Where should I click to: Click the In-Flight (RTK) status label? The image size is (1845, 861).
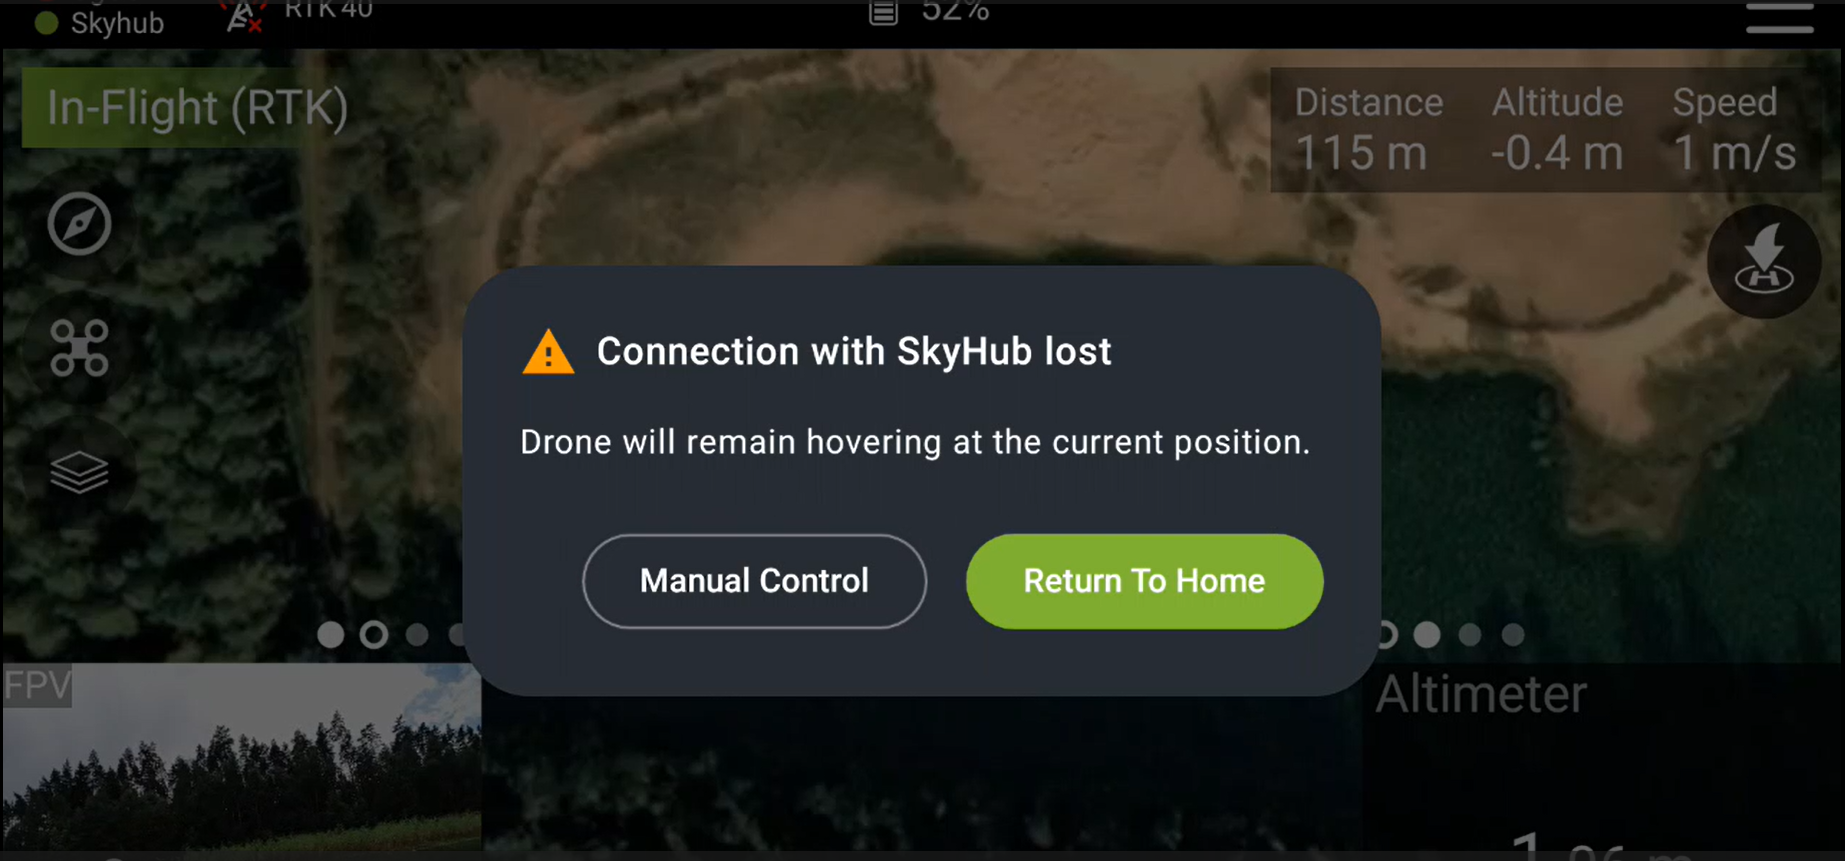pos(196,108)
